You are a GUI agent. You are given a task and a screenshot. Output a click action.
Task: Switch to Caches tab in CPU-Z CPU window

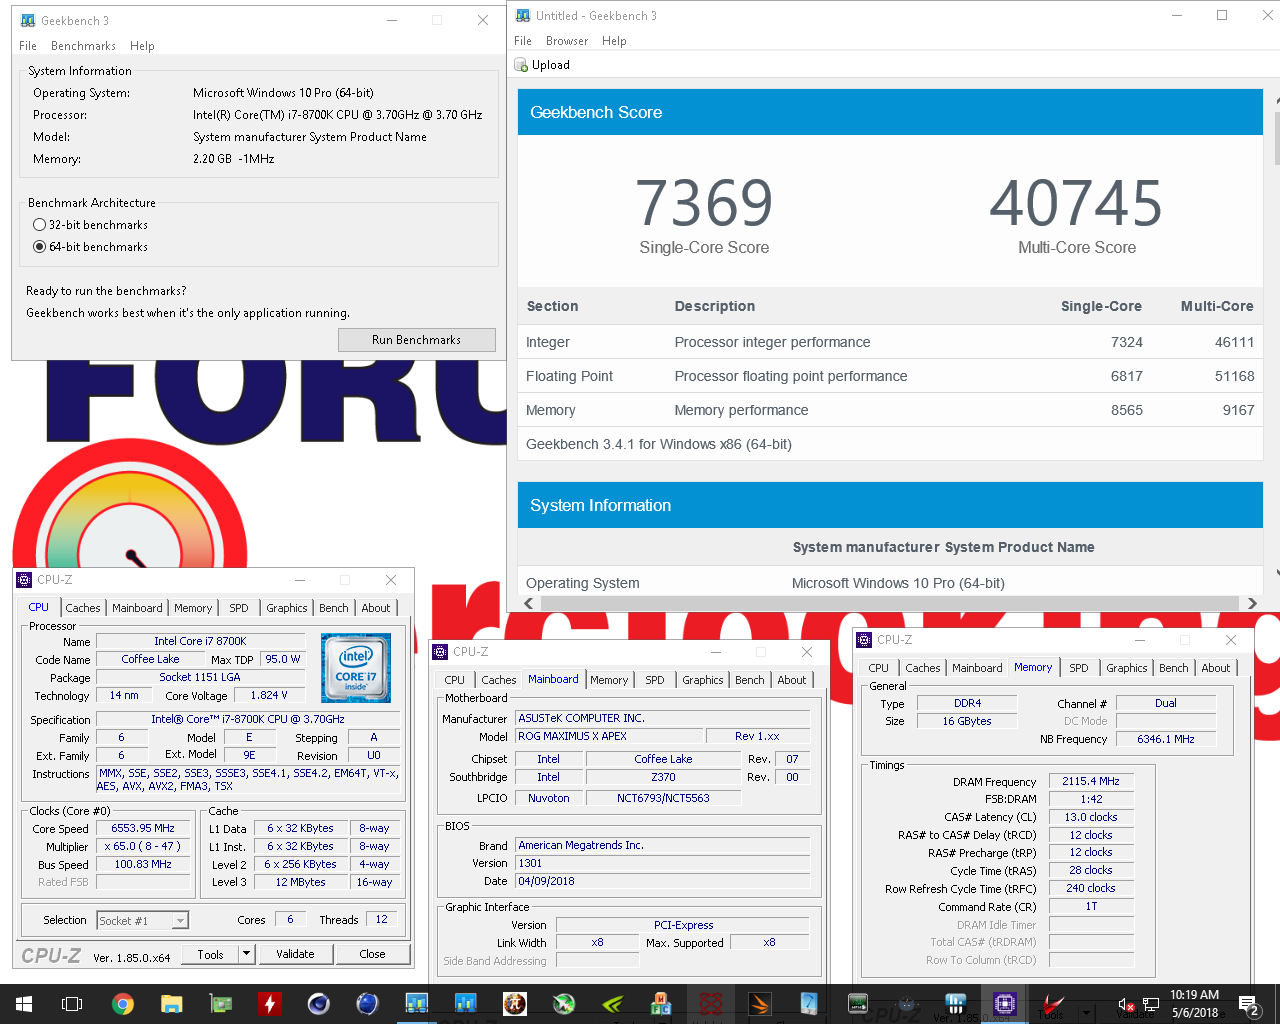(83, 608)
